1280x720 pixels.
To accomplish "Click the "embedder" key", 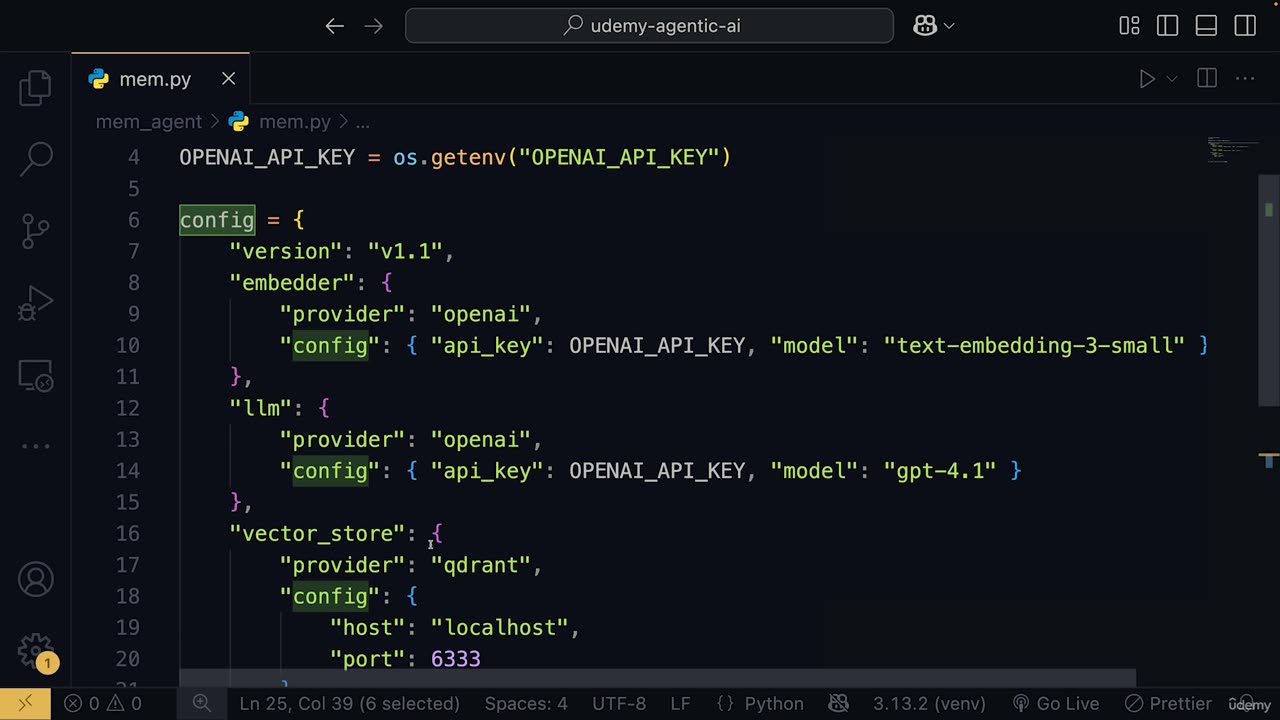I will point(292,283).
